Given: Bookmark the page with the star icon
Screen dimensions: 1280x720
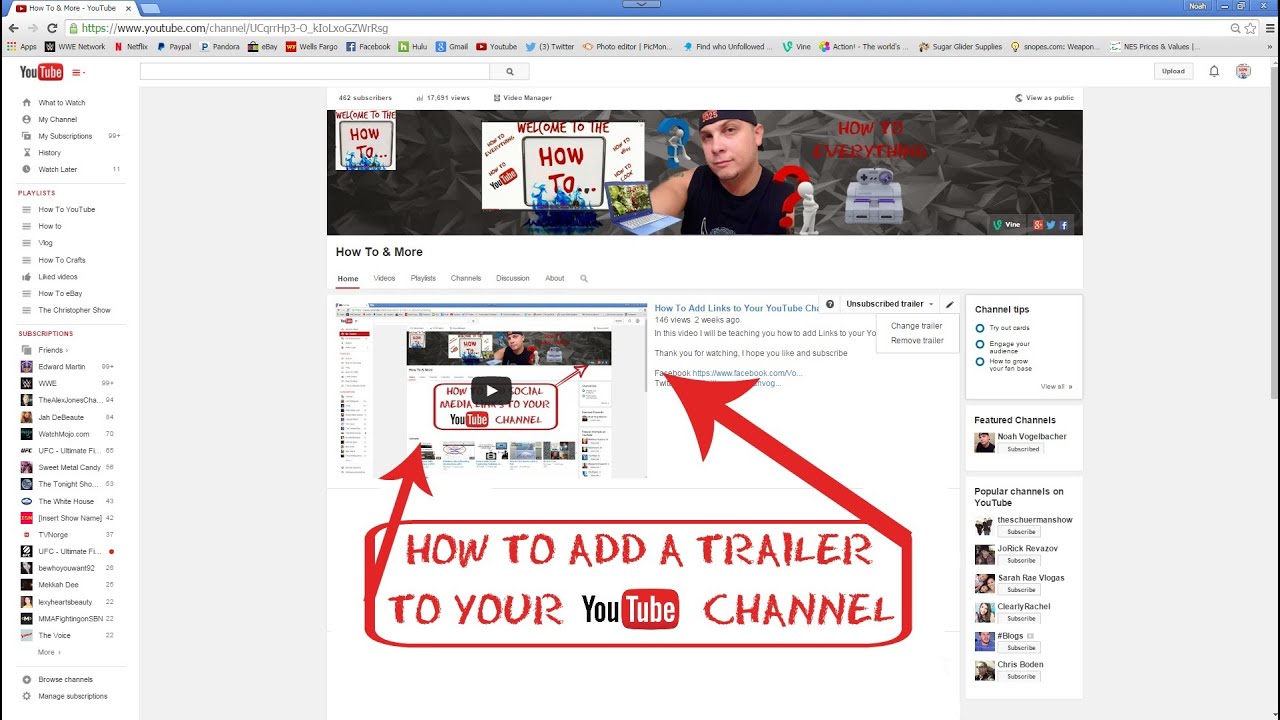Looking at the screenshot, I should 1250,28.
